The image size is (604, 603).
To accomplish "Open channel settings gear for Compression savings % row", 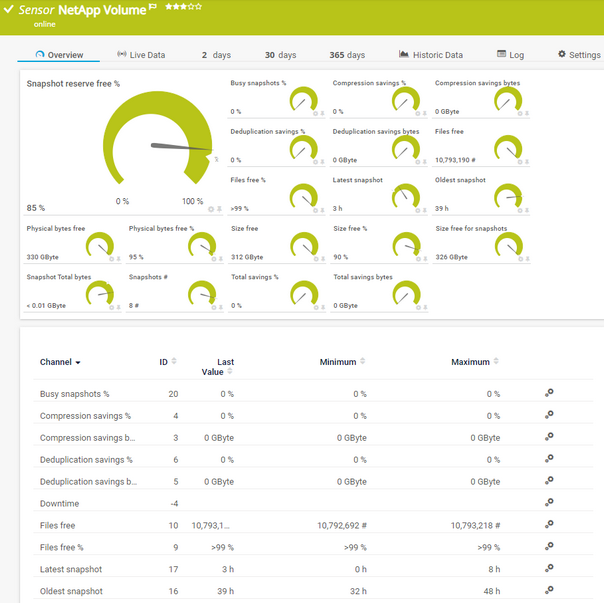I will click(x=549, y=415).
